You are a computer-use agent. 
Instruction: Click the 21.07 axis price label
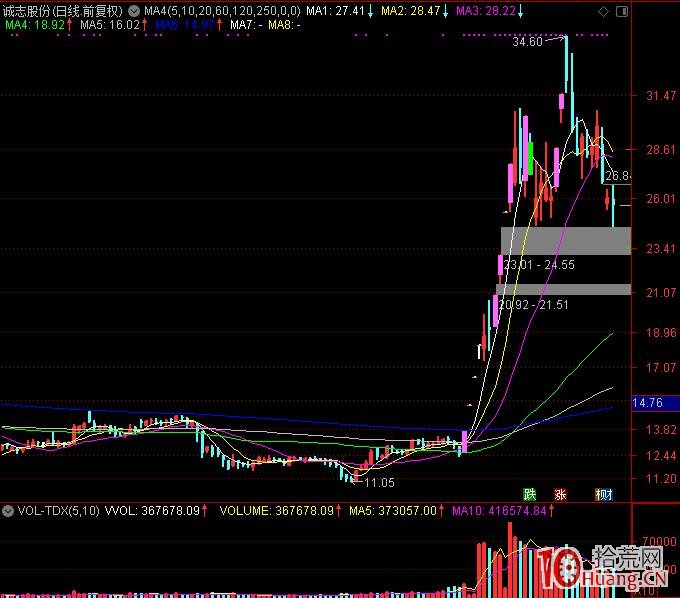(660, 293)
